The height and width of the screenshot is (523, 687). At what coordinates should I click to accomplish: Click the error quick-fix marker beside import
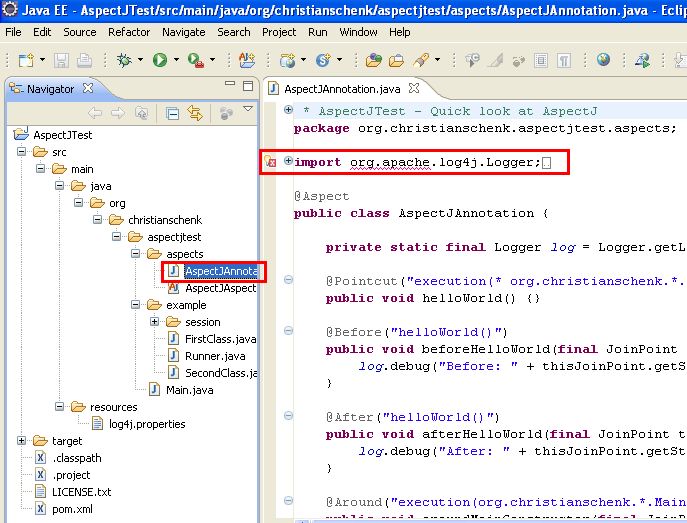click(270, 162)
